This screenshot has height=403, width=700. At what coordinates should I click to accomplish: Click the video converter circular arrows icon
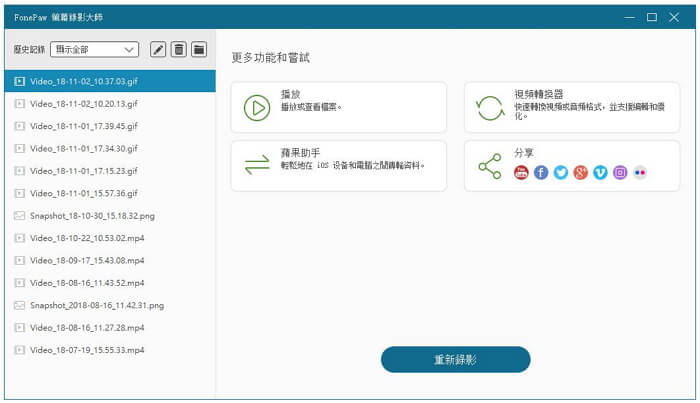coord(490,108)
